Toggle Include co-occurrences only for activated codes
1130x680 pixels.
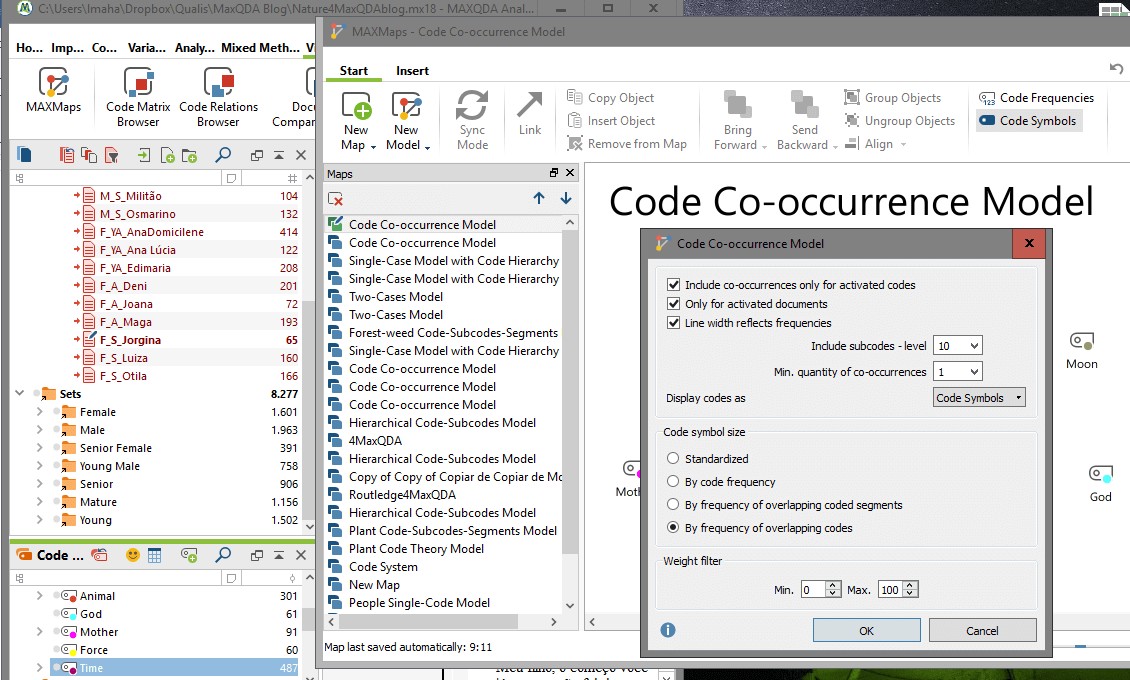click(674, 285)
